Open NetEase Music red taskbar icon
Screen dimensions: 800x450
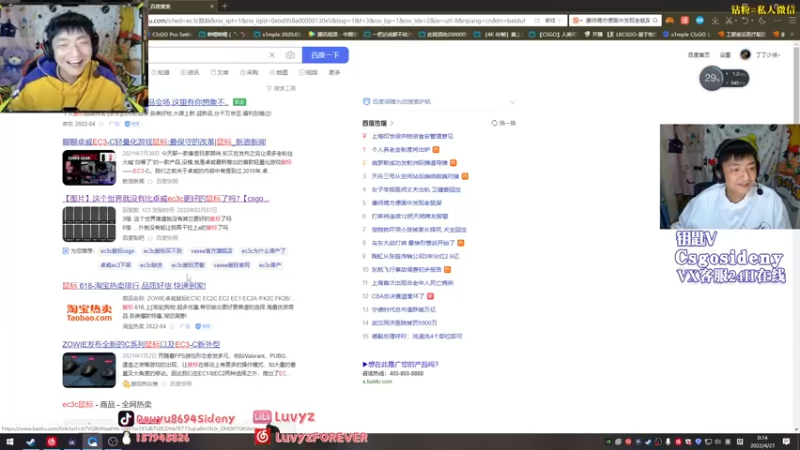coord(51,442)
